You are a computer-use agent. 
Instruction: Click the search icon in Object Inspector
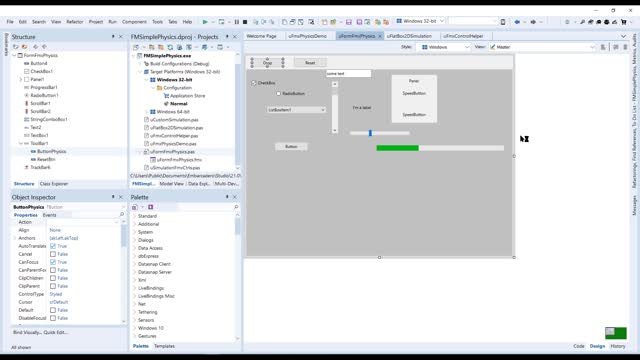pos(122,215)
